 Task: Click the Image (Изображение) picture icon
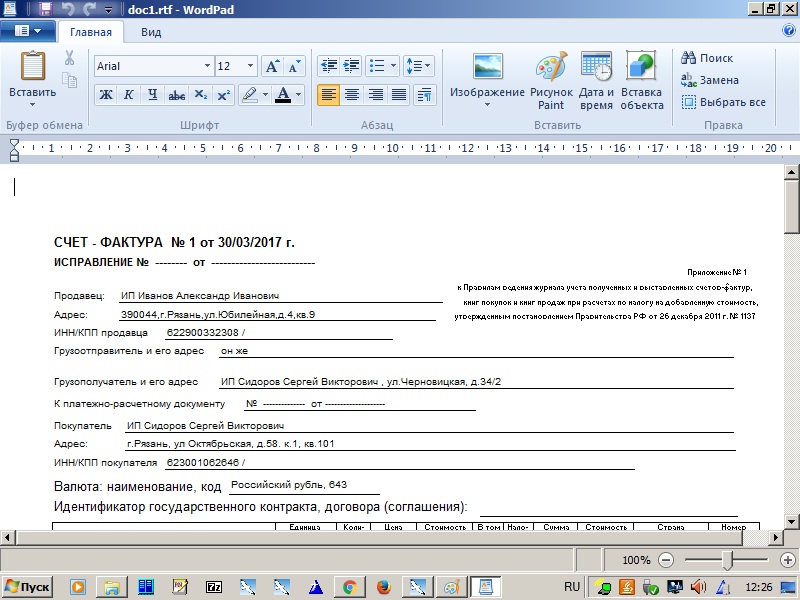487,68
